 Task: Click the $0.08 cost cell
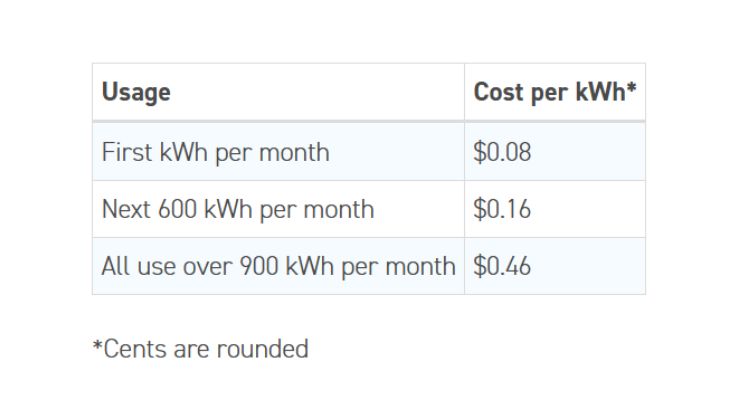tap(502, 153)
